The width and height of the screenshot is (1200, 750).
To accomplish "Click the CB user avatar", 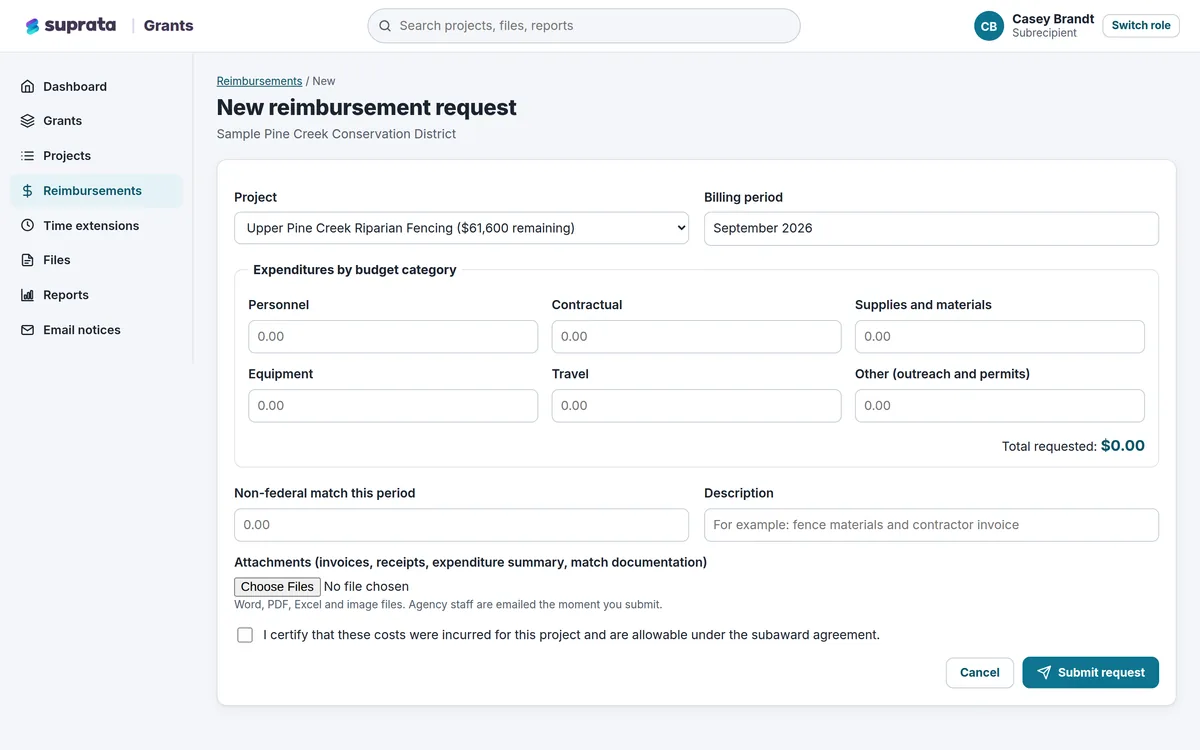I will pyautogui.click(x=989, y=26).
